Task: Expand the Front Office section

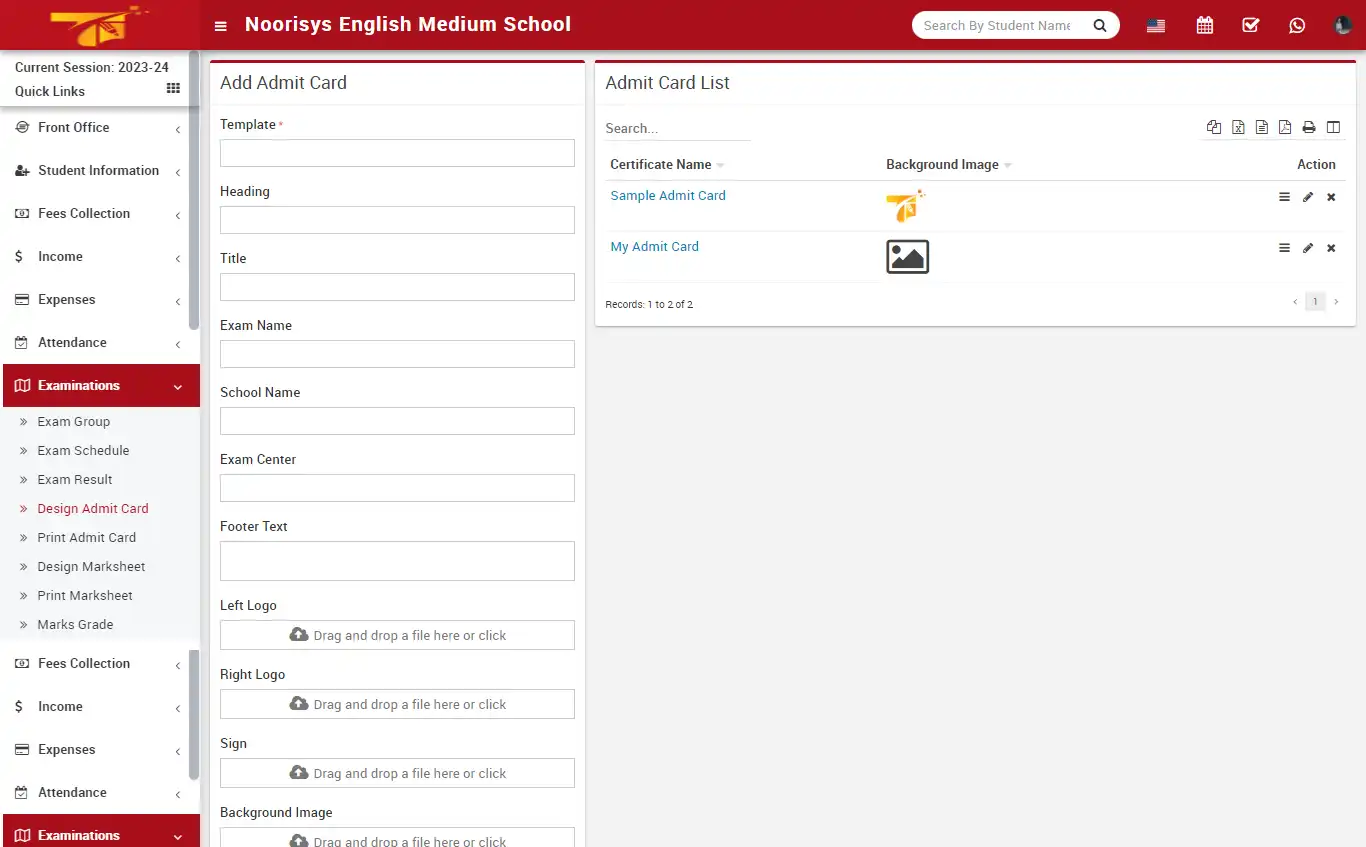Action: [x=96, y=127]
